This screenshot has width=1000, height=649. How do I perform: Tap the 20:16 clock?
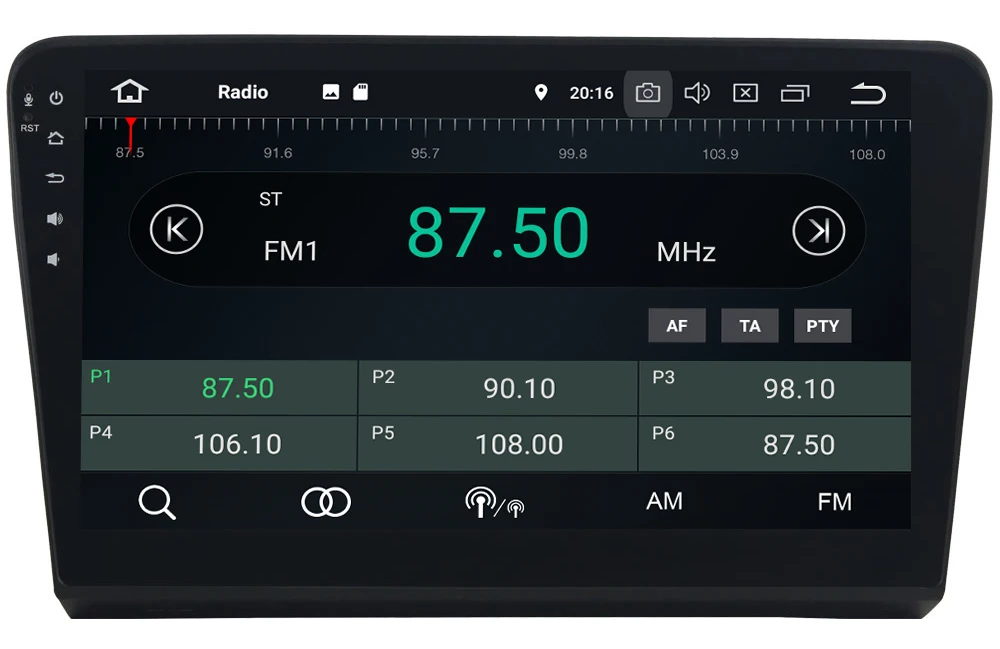tap(591, 93)
